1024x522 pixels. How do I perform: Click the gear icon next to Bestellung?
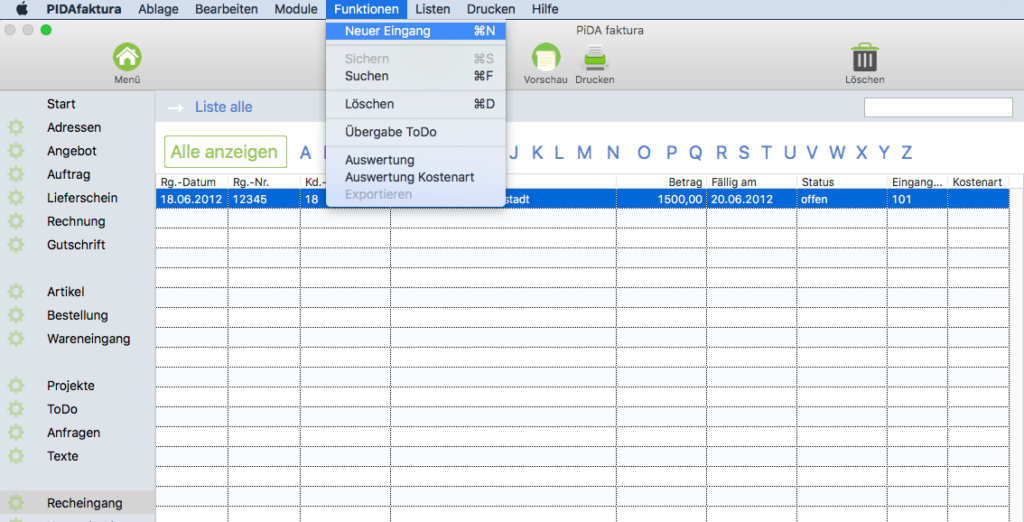[x=16, y=315]
